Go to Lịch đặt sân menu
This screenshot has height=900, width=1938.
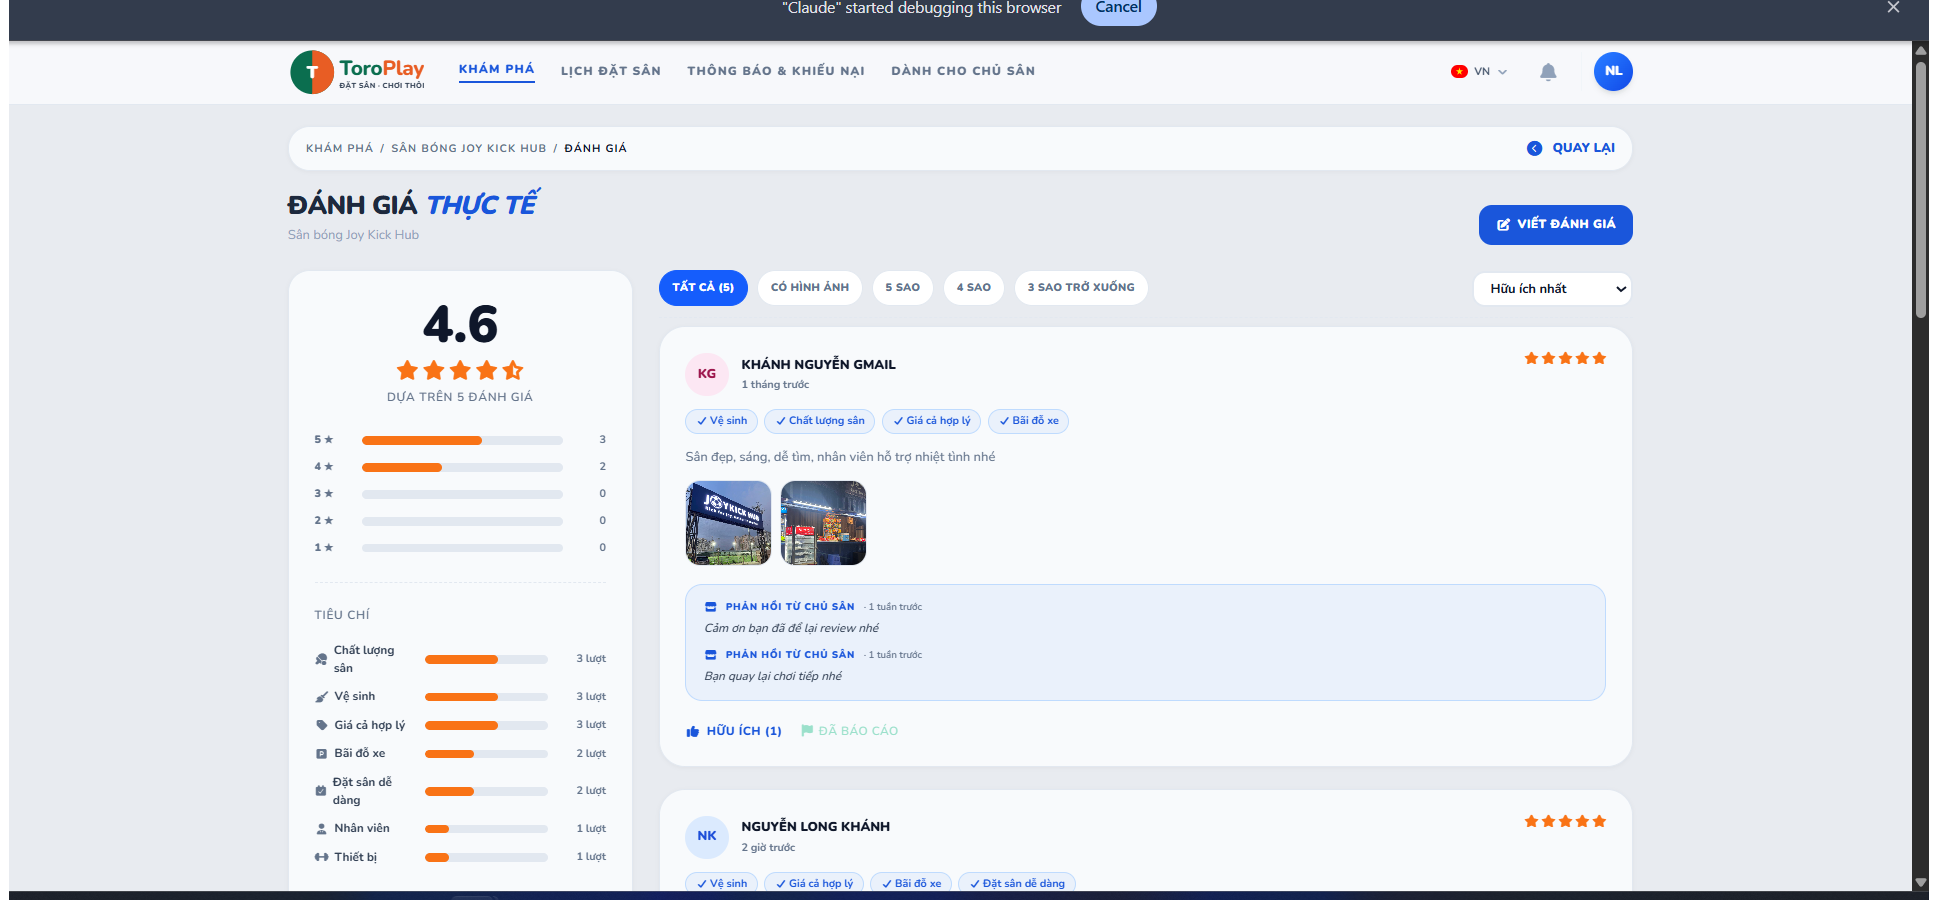pos(611,71)
